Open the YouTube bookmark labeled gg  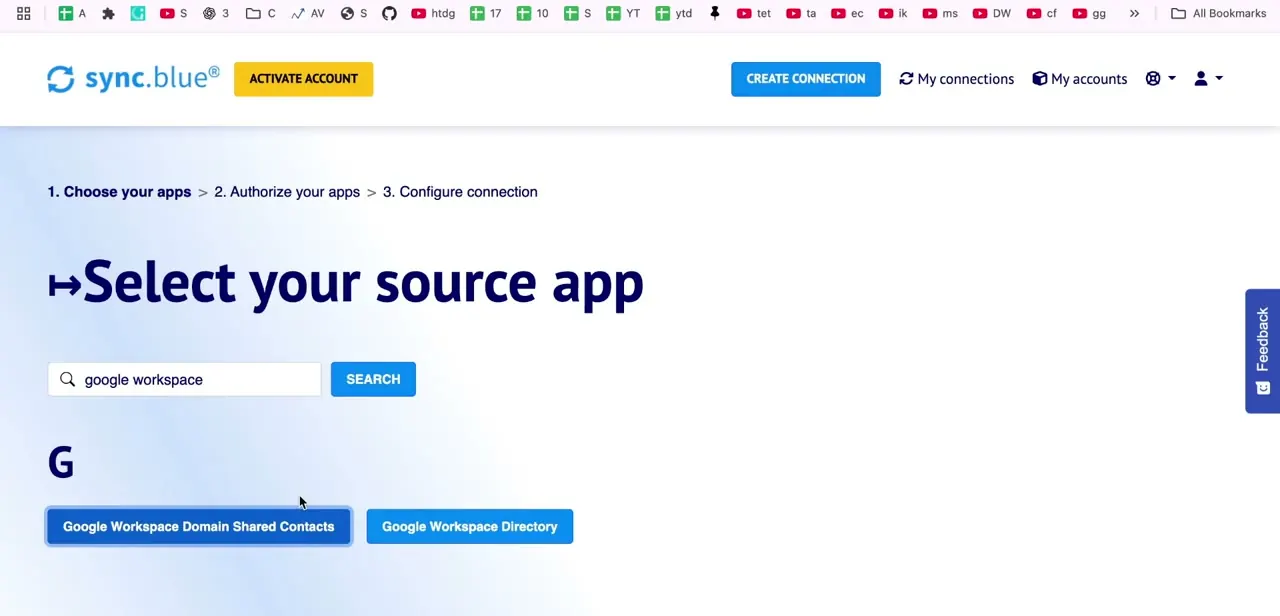(x=1089, y=14)
